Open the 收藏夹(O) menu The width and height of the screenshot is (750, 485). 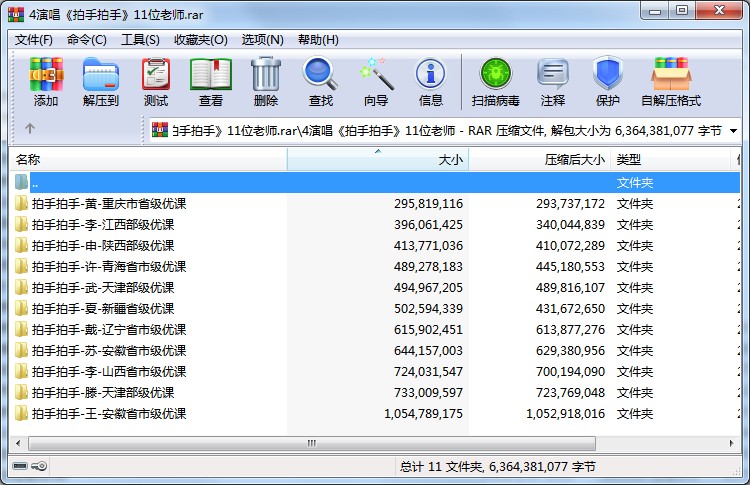[x=200, y=40]
